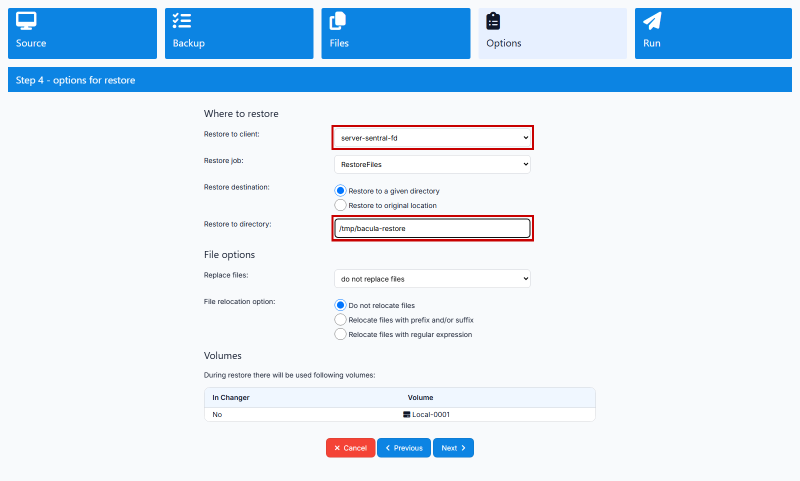Open the Restore job dropdown
The height and width of the screenshot is (481, 800).
(x=432, y=164)
